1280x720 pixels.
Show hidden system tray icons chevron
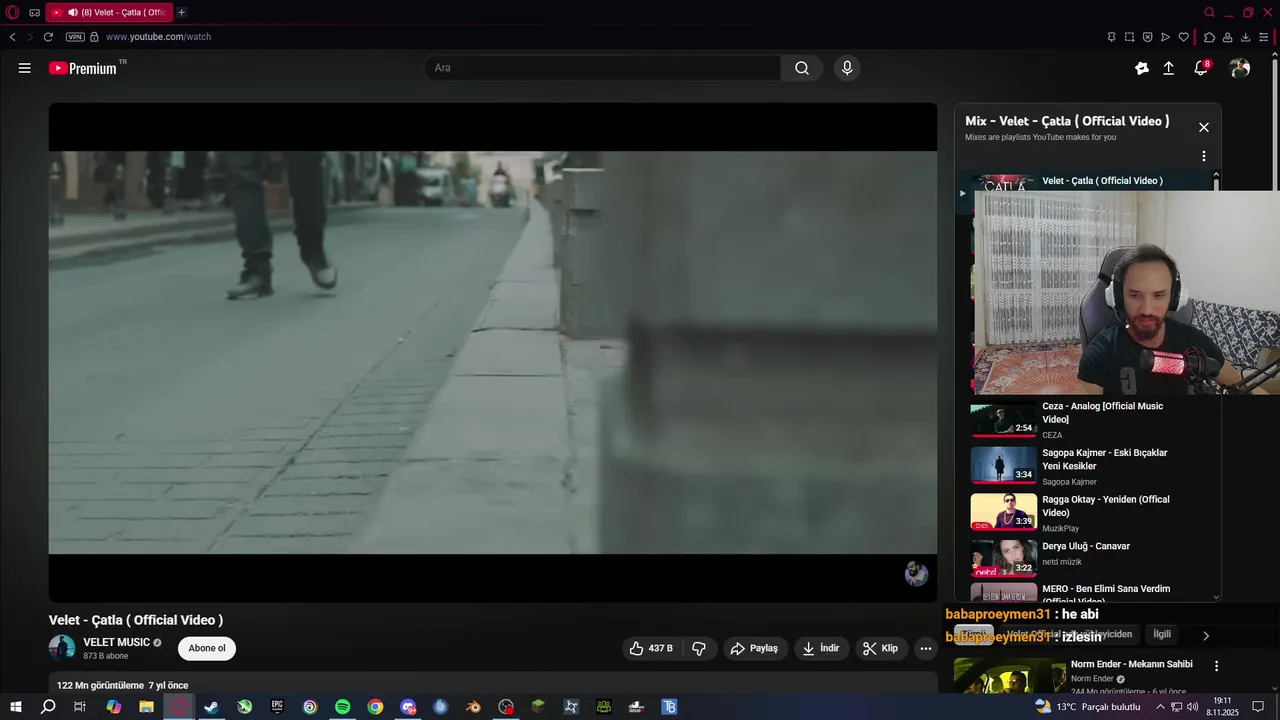pyautogui.click(x=1160, y=707)
